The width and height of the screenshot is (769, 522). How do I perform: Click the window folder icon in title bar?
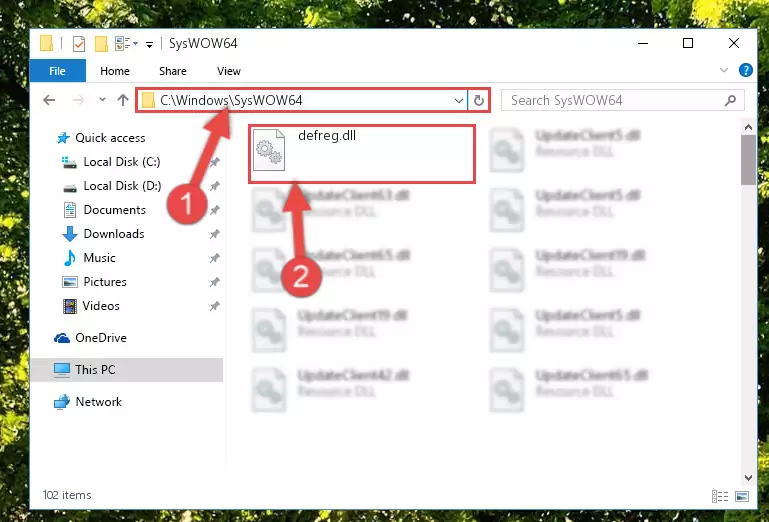[x=46, y=44]
